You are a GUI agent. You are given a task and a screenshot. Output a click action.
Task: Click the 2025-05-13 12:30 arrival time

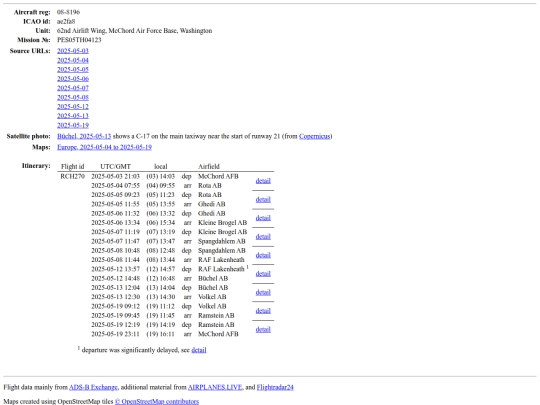tap(115, 297)
